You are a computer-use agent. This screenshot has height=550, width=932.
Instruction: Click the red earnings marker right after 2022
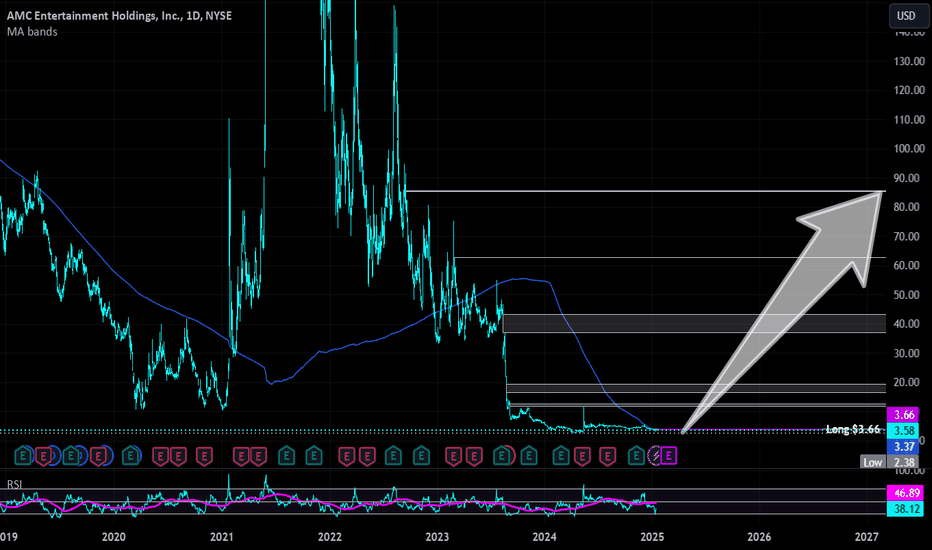347,456
